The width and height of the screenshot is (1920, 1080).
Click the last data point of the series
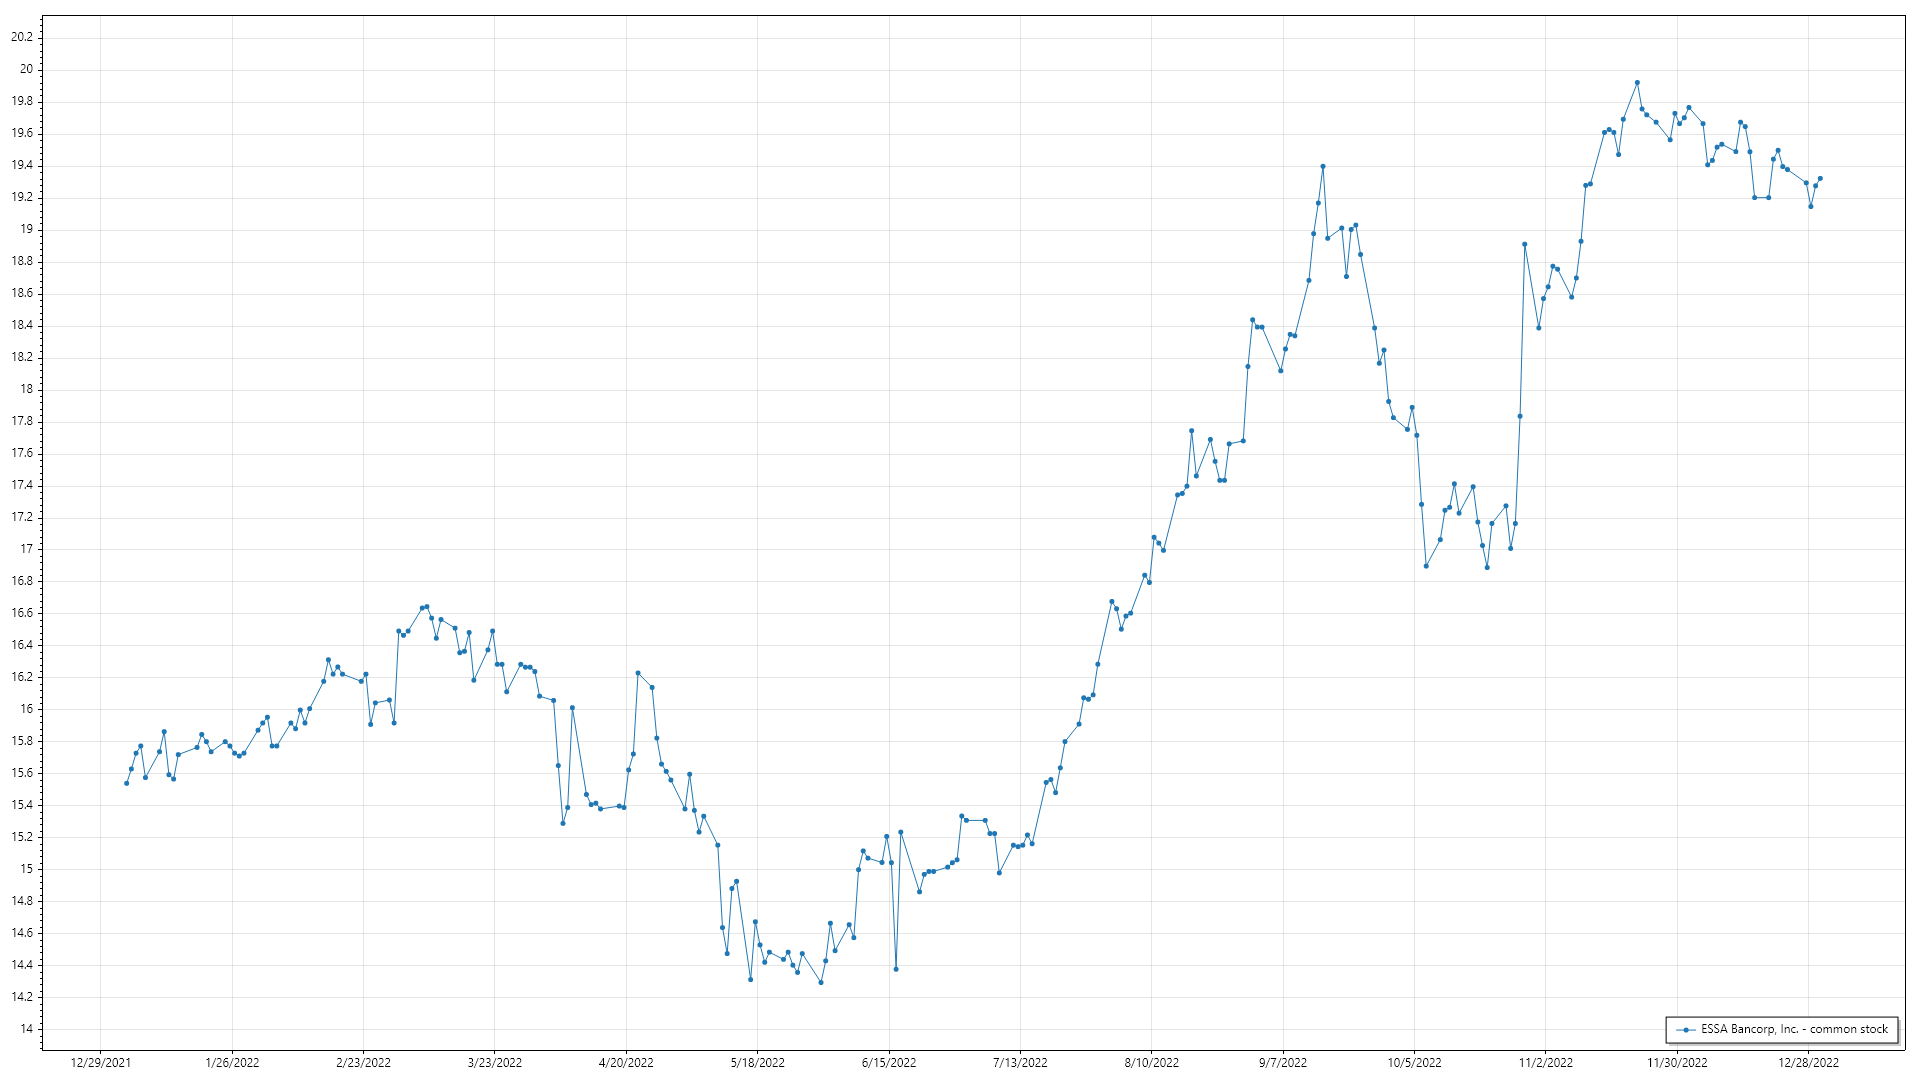(1820, 179)
